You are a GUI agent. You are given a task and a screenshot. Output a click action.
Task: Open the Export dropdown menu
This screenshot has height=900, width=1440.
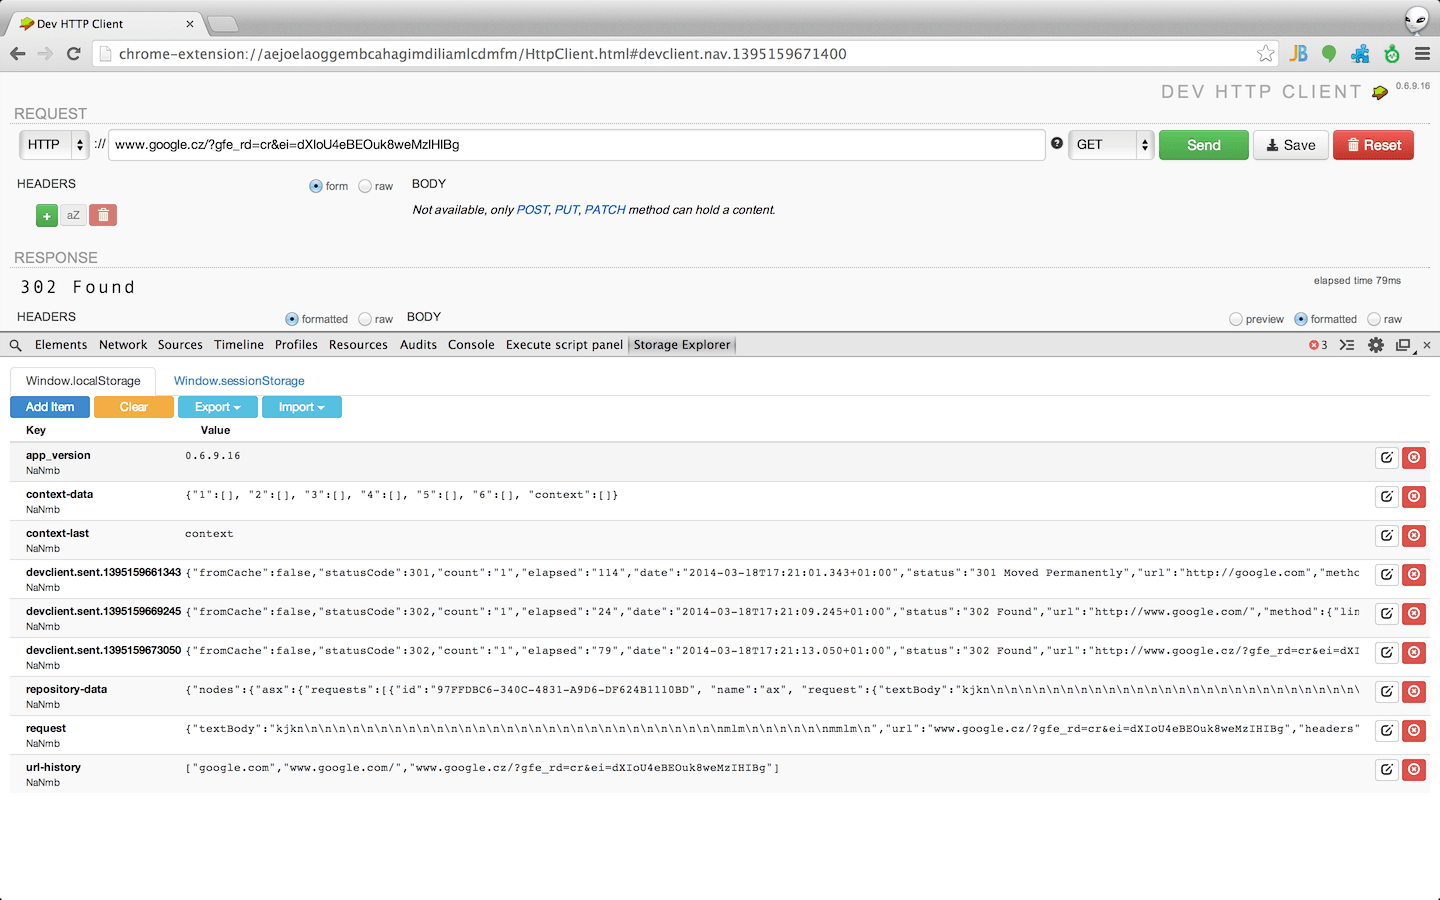pos(217,406)
